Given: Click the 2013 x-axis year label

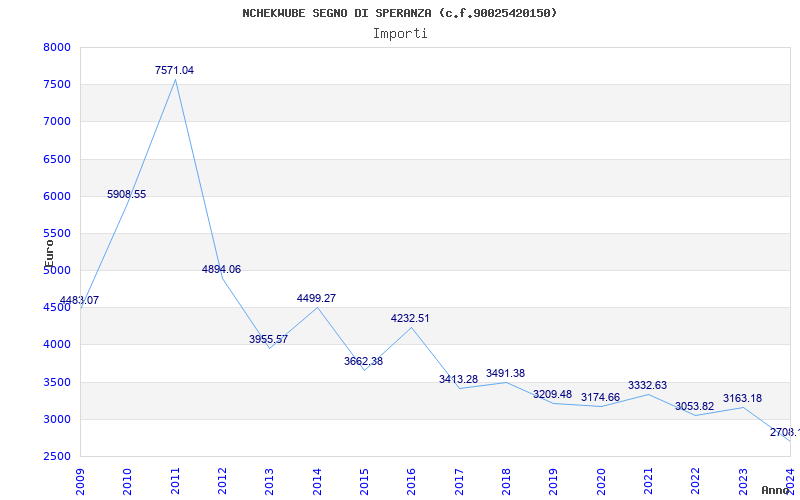Looking at the screenshot, I should coord(270,482).
